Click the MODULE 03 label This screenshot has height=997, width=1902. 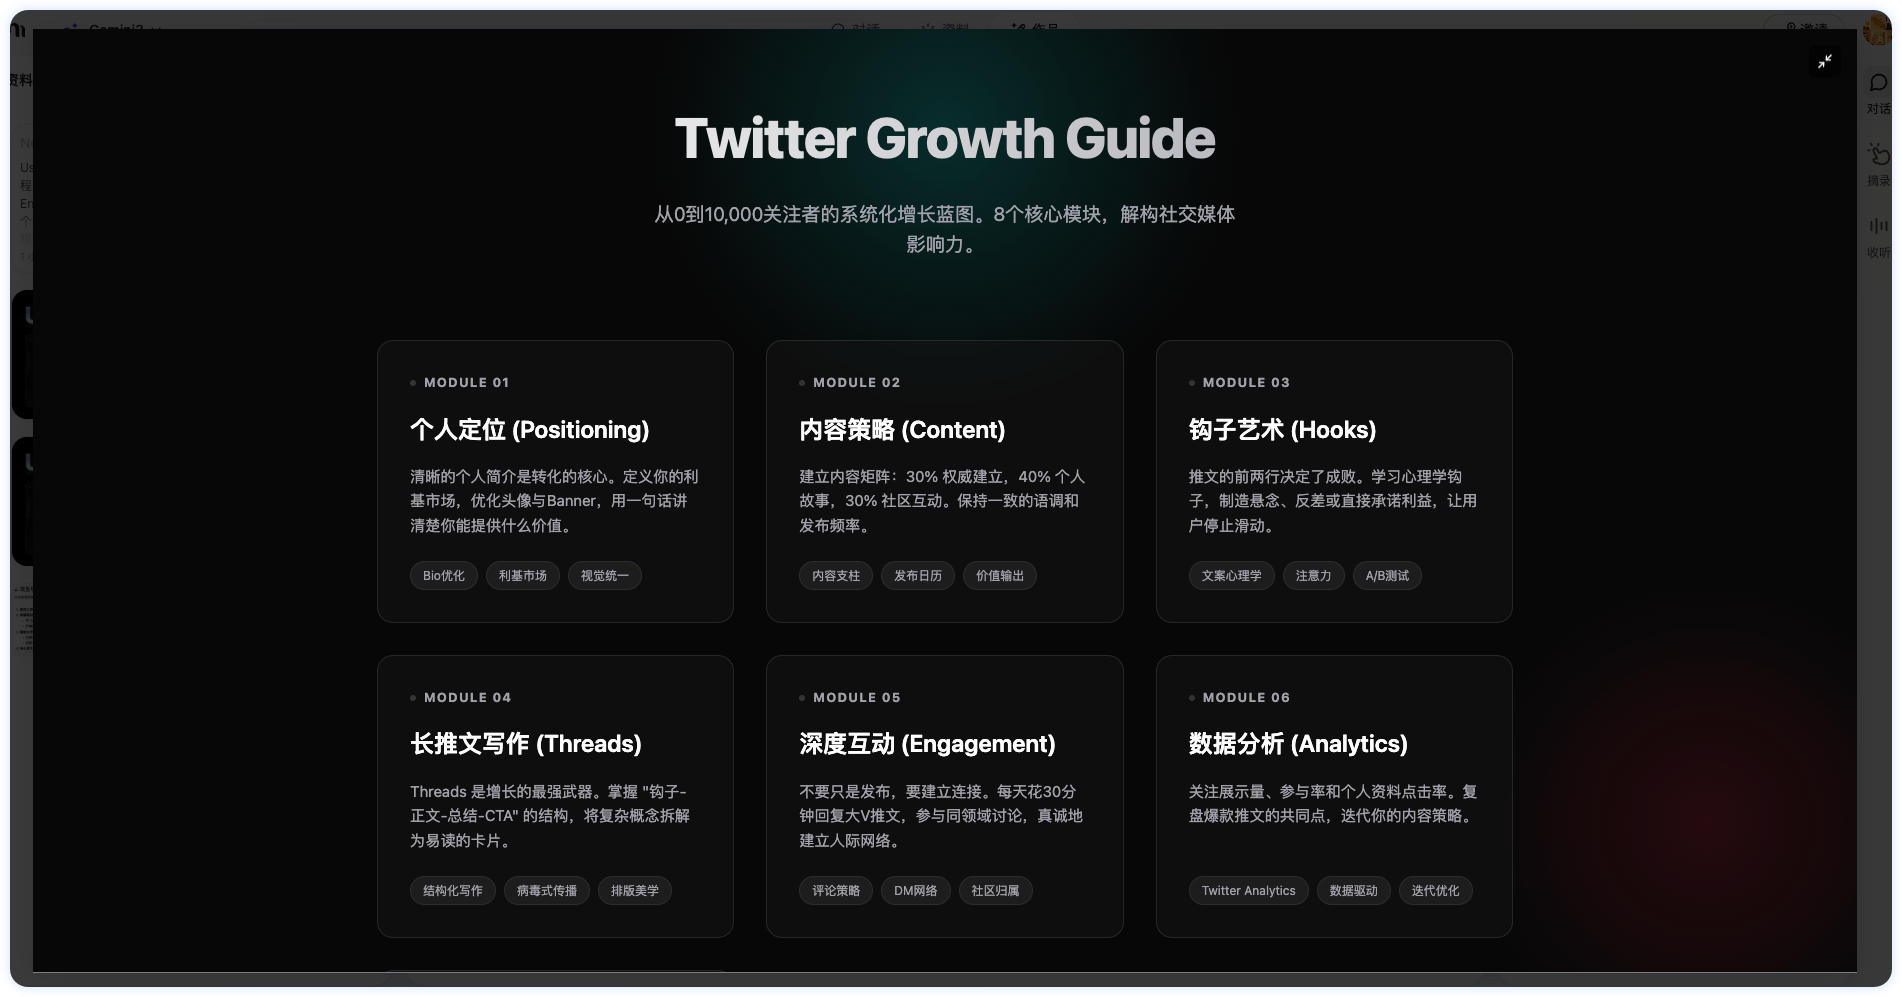1246,382
